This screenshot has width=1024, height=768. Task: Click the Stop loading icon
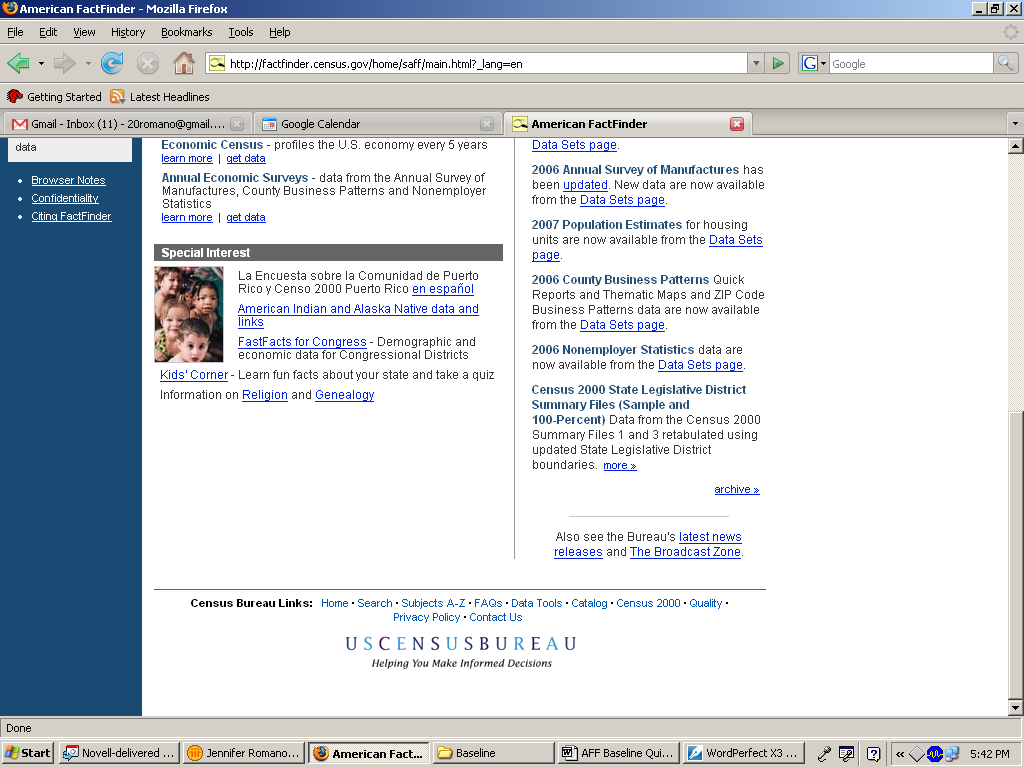[x=148, y=63]
